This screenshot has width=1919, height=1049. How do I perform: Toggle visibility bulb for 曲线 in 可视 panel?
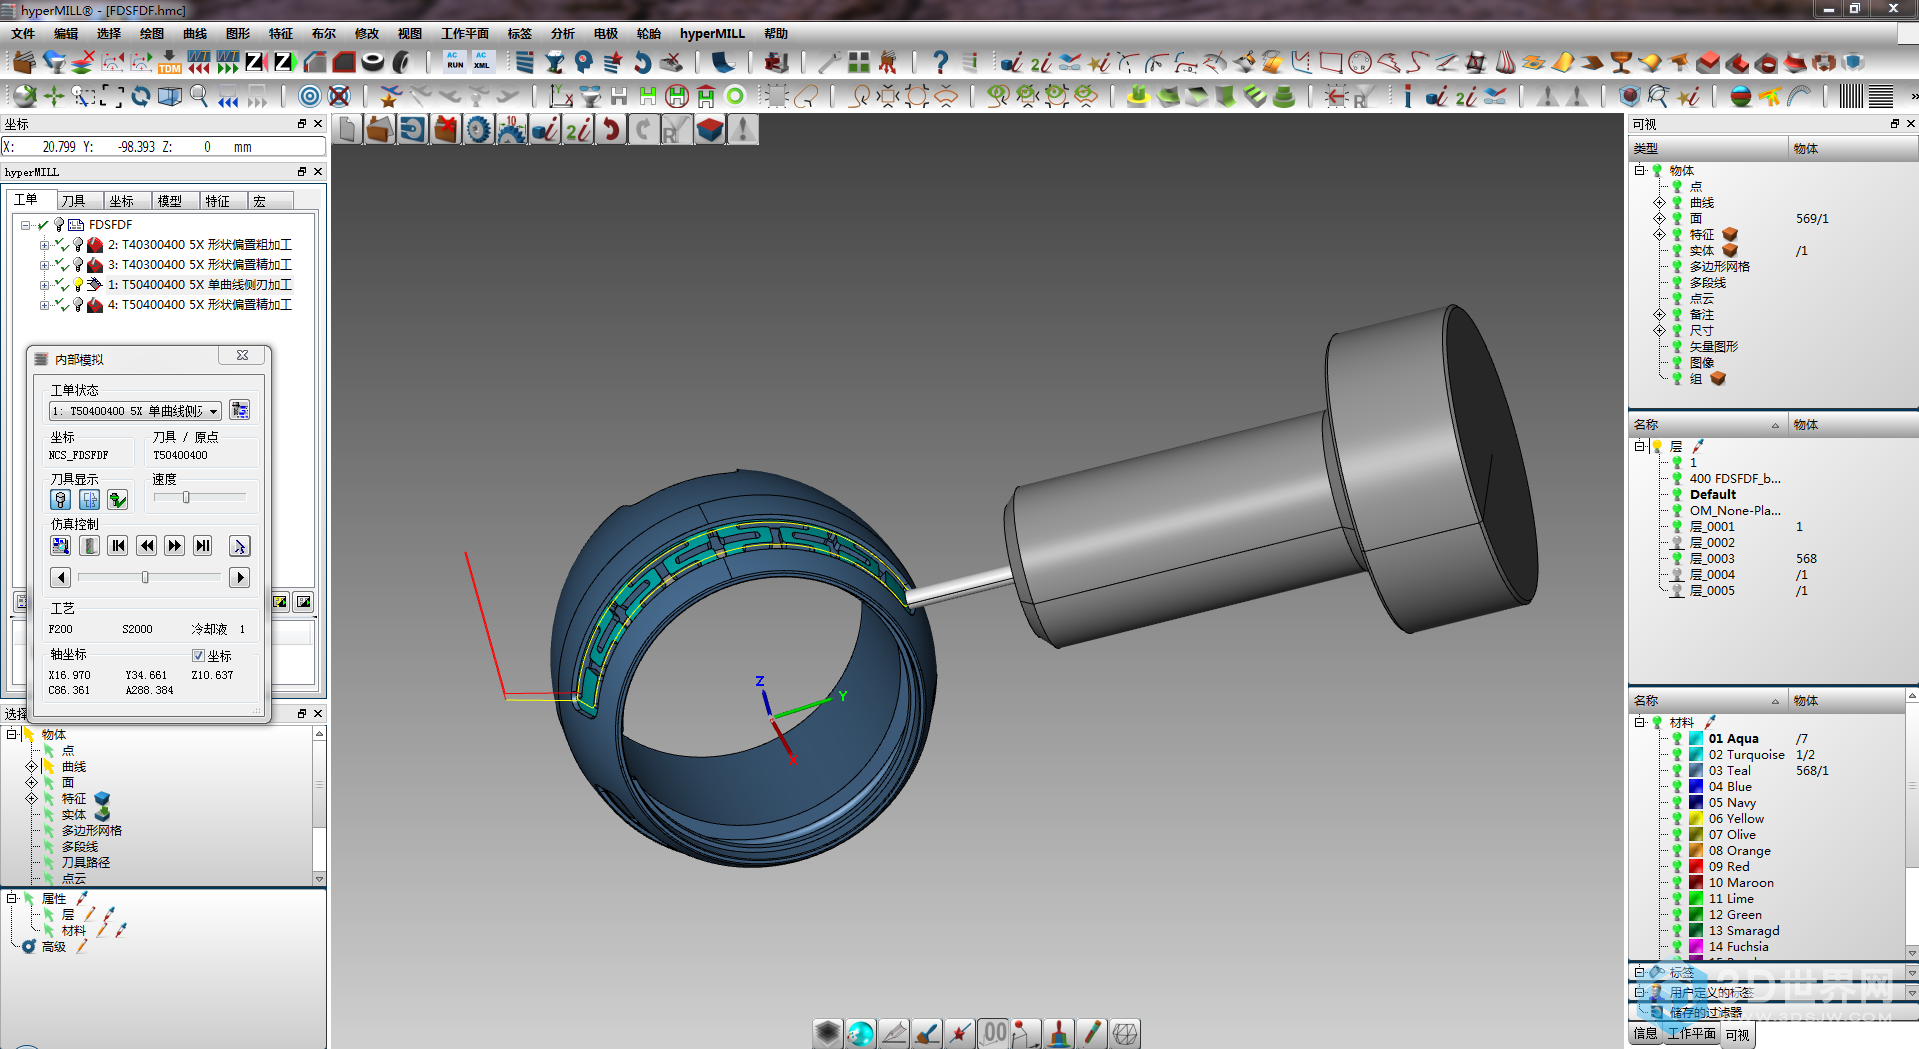pos(1677,203)
